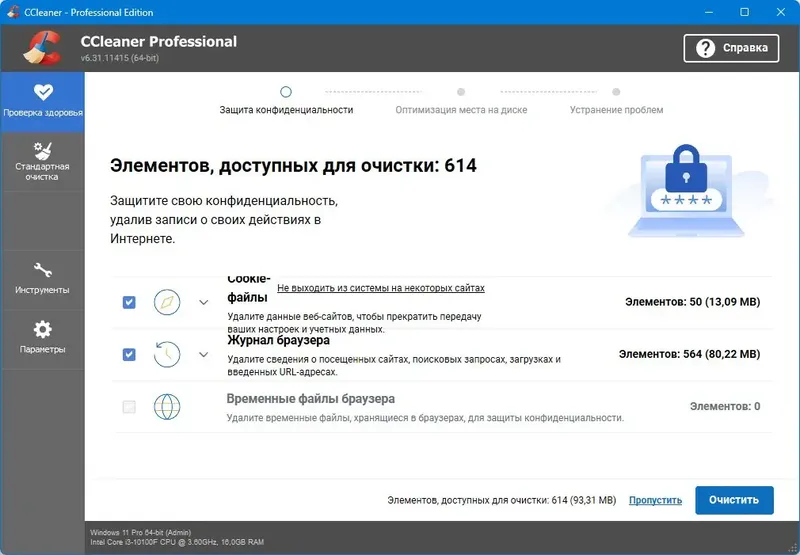The image size is (800, 555).
Task: Uncheck the Cookie-файлы checkbox
Action: (x=129, y=302)
